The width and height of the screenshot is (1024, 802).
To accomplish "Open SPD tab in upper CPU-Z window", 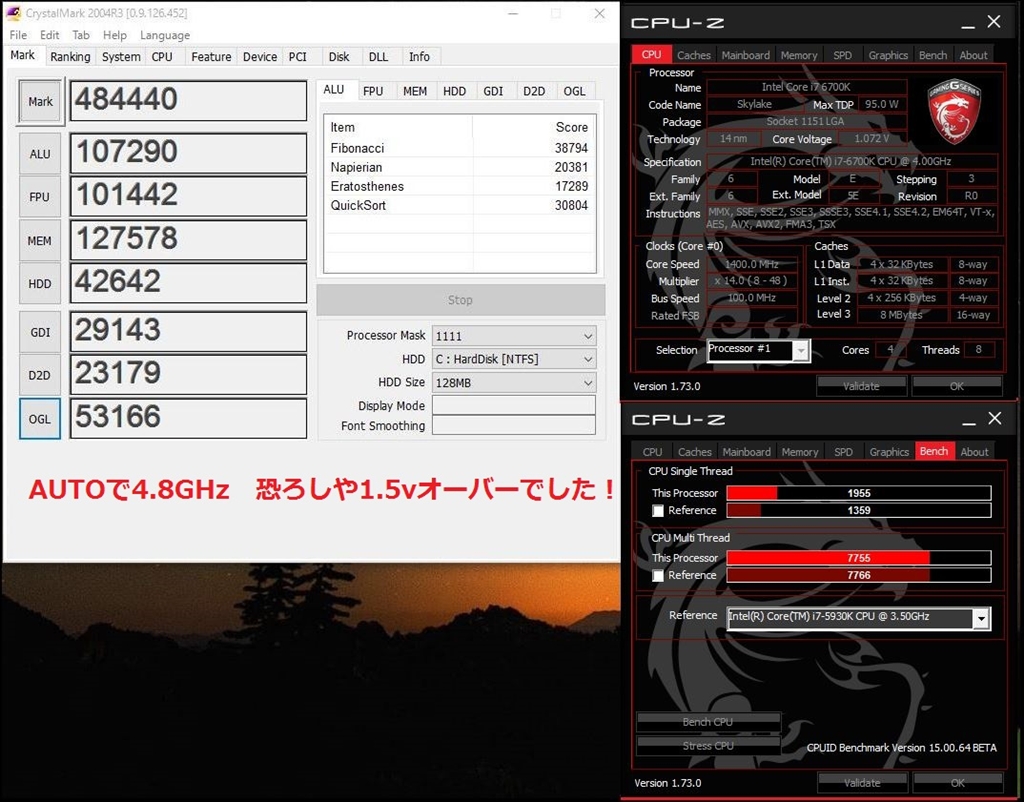I will tap(842, 56).
